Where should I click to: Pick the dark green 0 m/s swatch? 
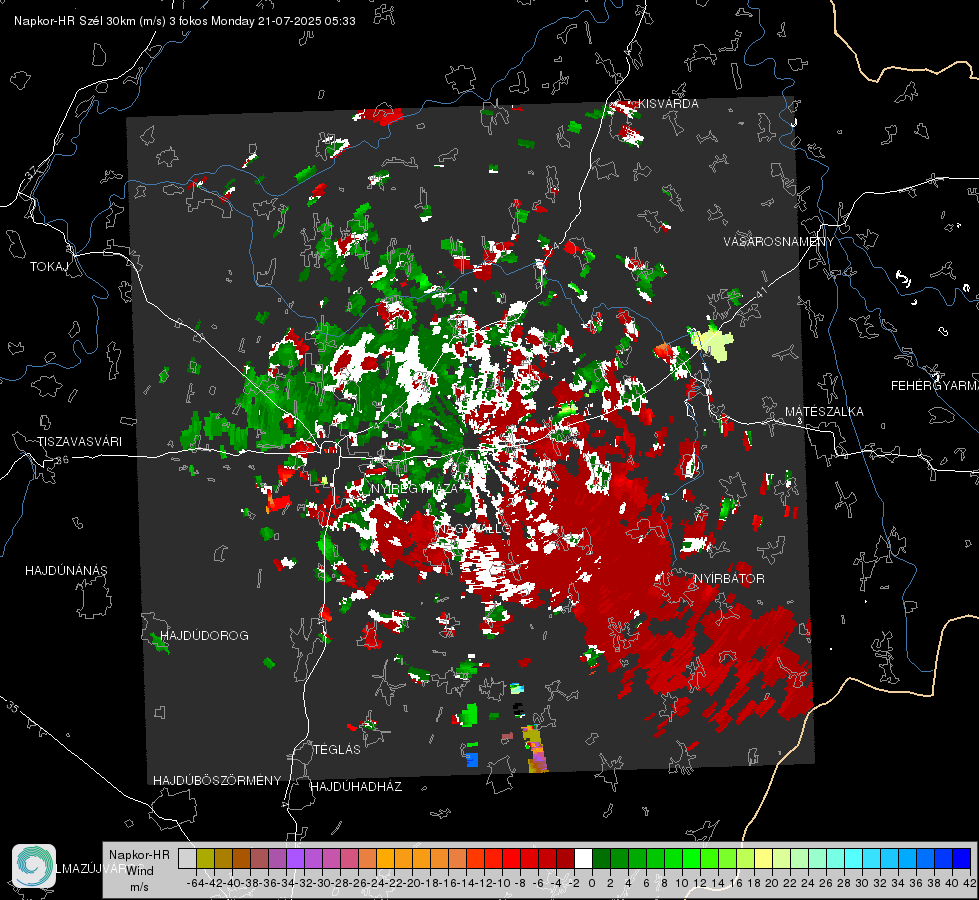click(601, 859)
